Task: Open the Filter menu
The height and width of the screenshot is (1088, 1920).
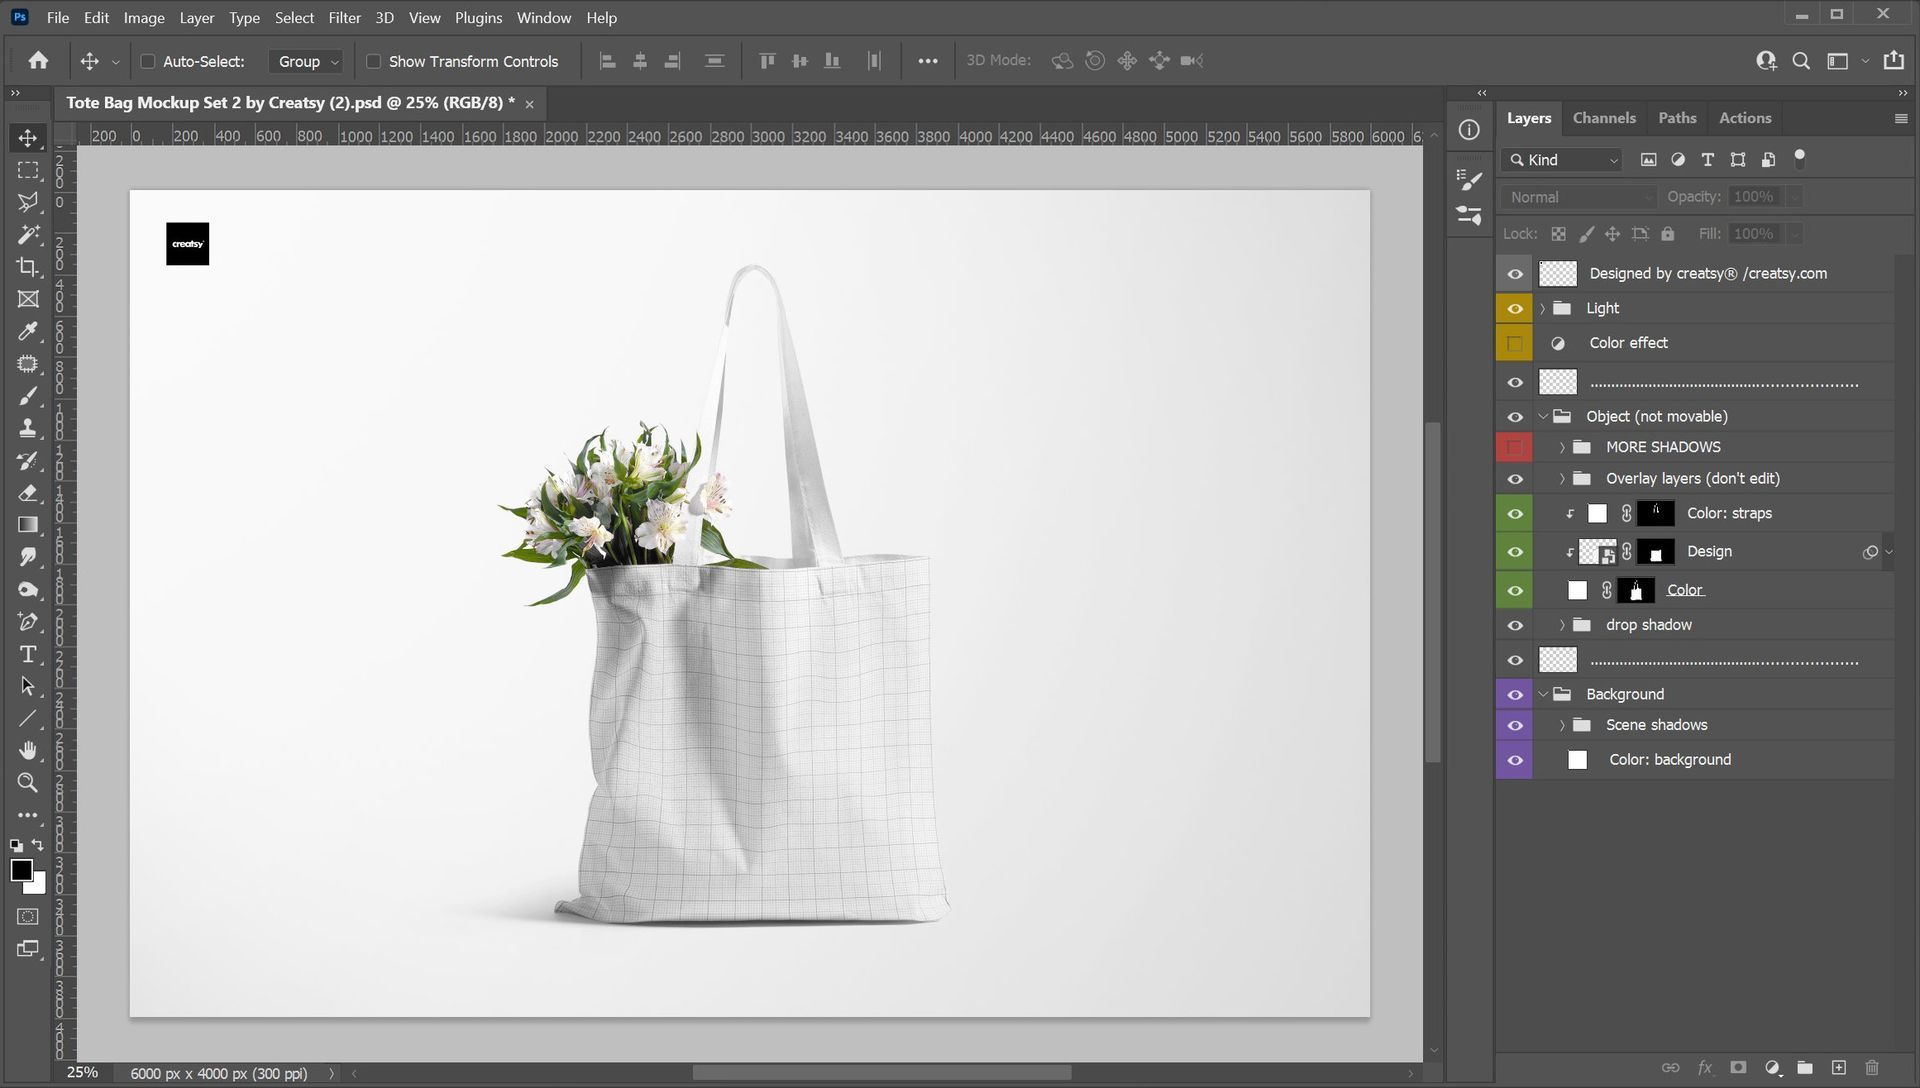Action: pyautogui.click(x=344, y=18)
